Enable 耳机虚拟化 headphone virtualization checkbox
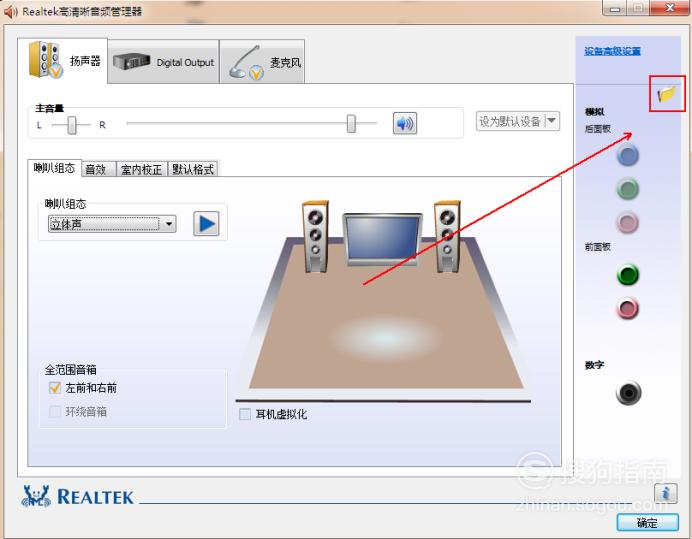Screen dimensions: 692x539 244,414
